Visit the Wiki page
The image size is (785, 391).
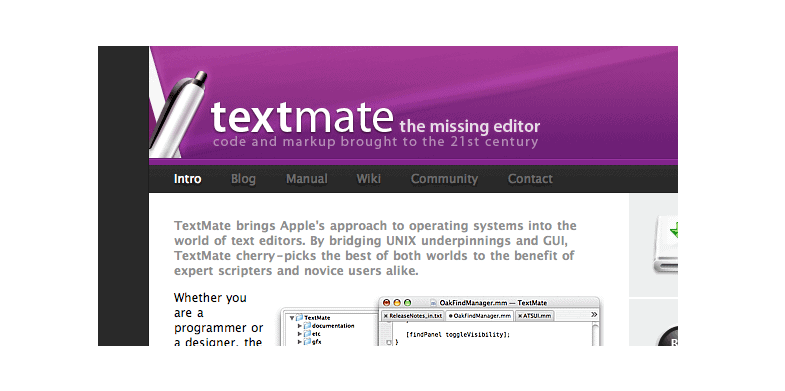(x=369, y=179)
